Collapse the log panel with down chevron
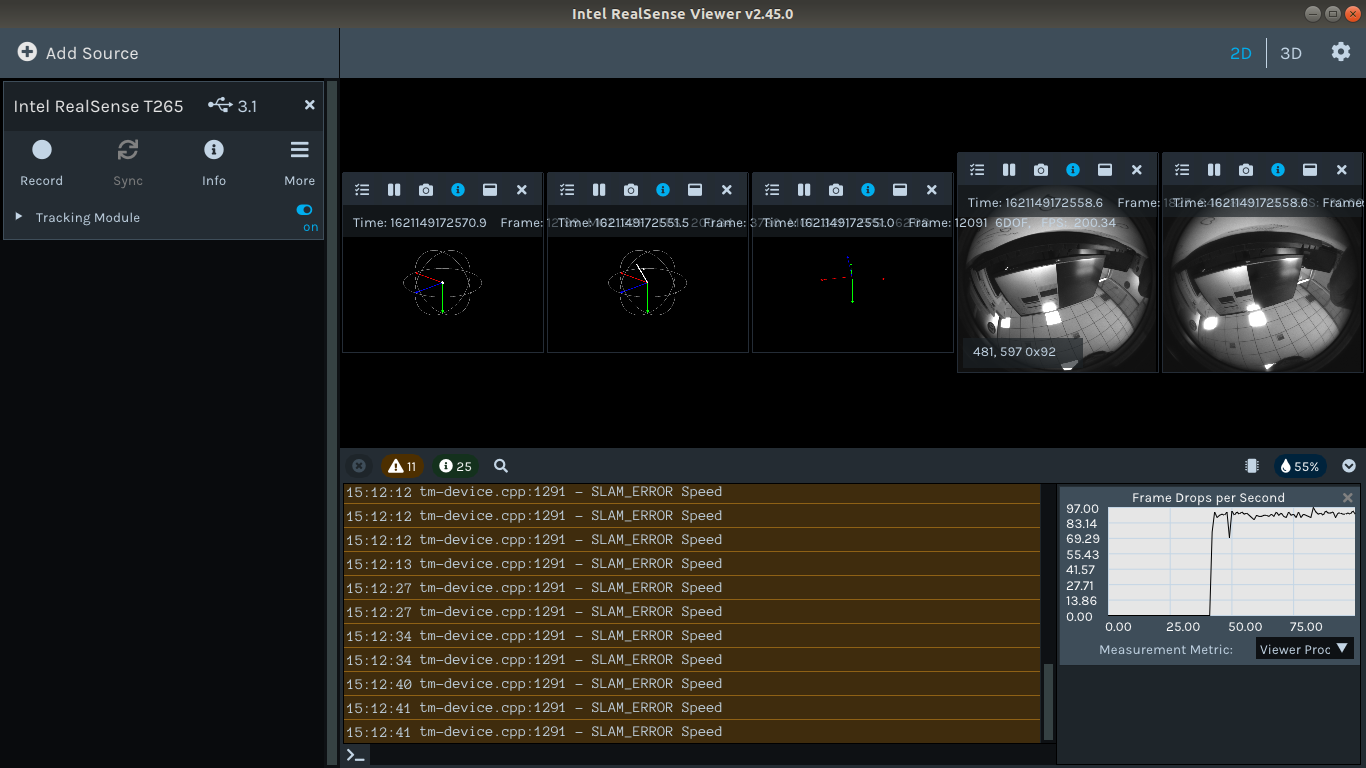The height and width of the screenshot is (768, 1366). [x=1349, y=466]
